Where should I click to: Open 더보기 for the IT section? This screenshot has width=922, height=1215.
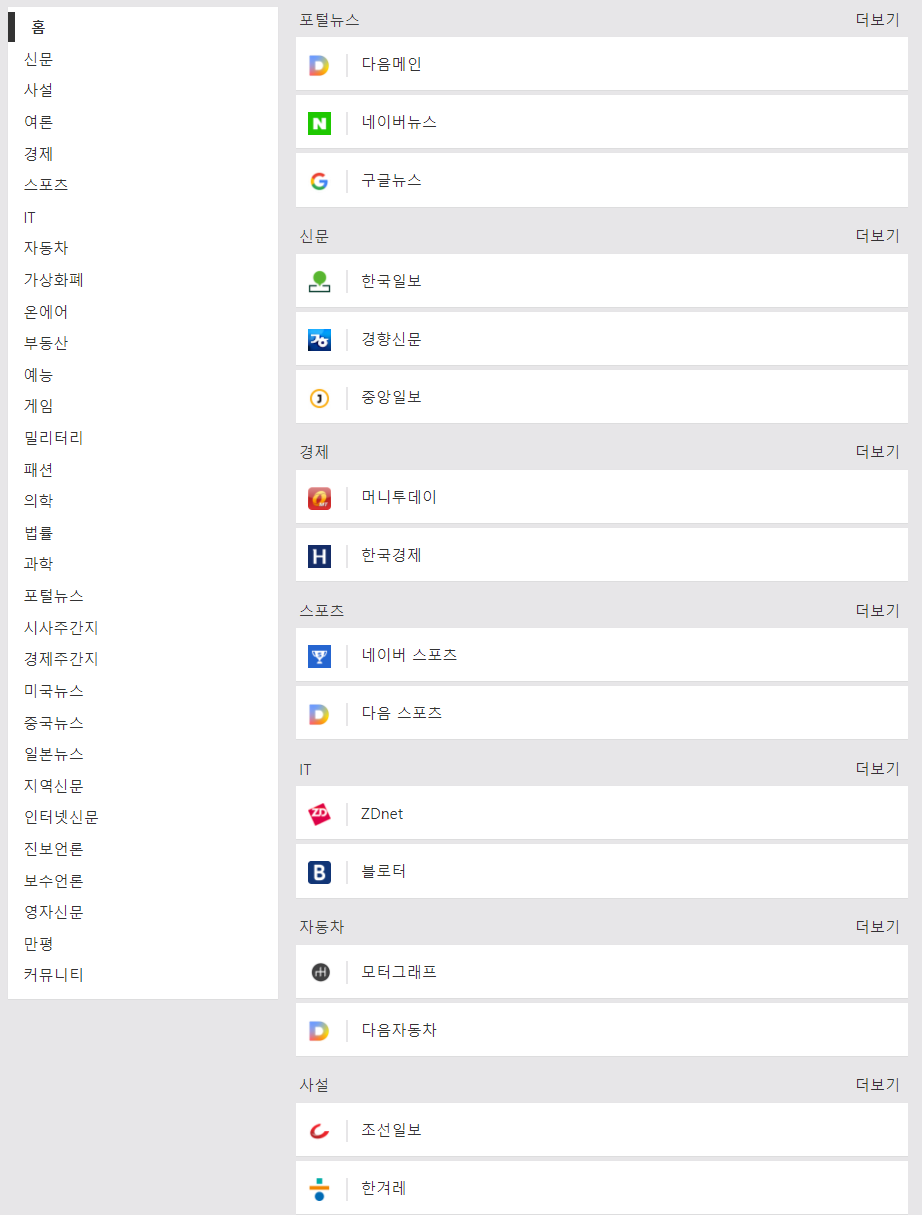[x=877, y=769]
